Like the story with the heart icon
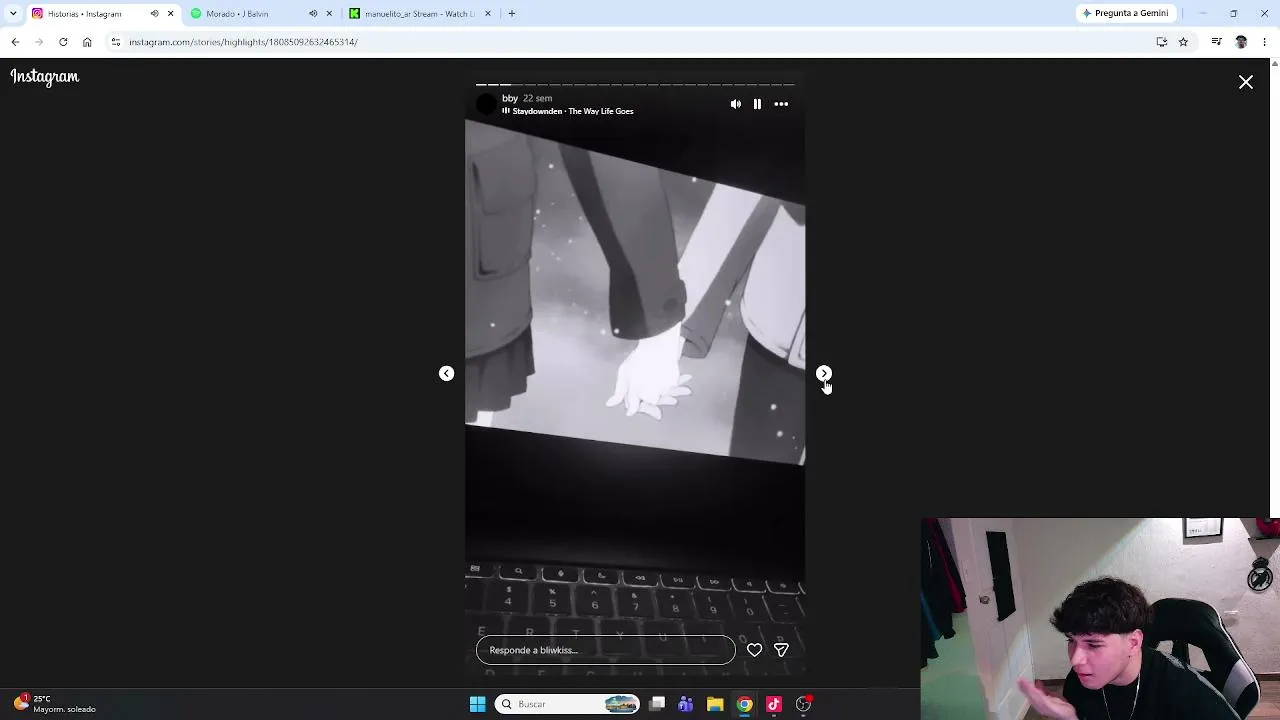1280x720 pixels. pos(754,650)
